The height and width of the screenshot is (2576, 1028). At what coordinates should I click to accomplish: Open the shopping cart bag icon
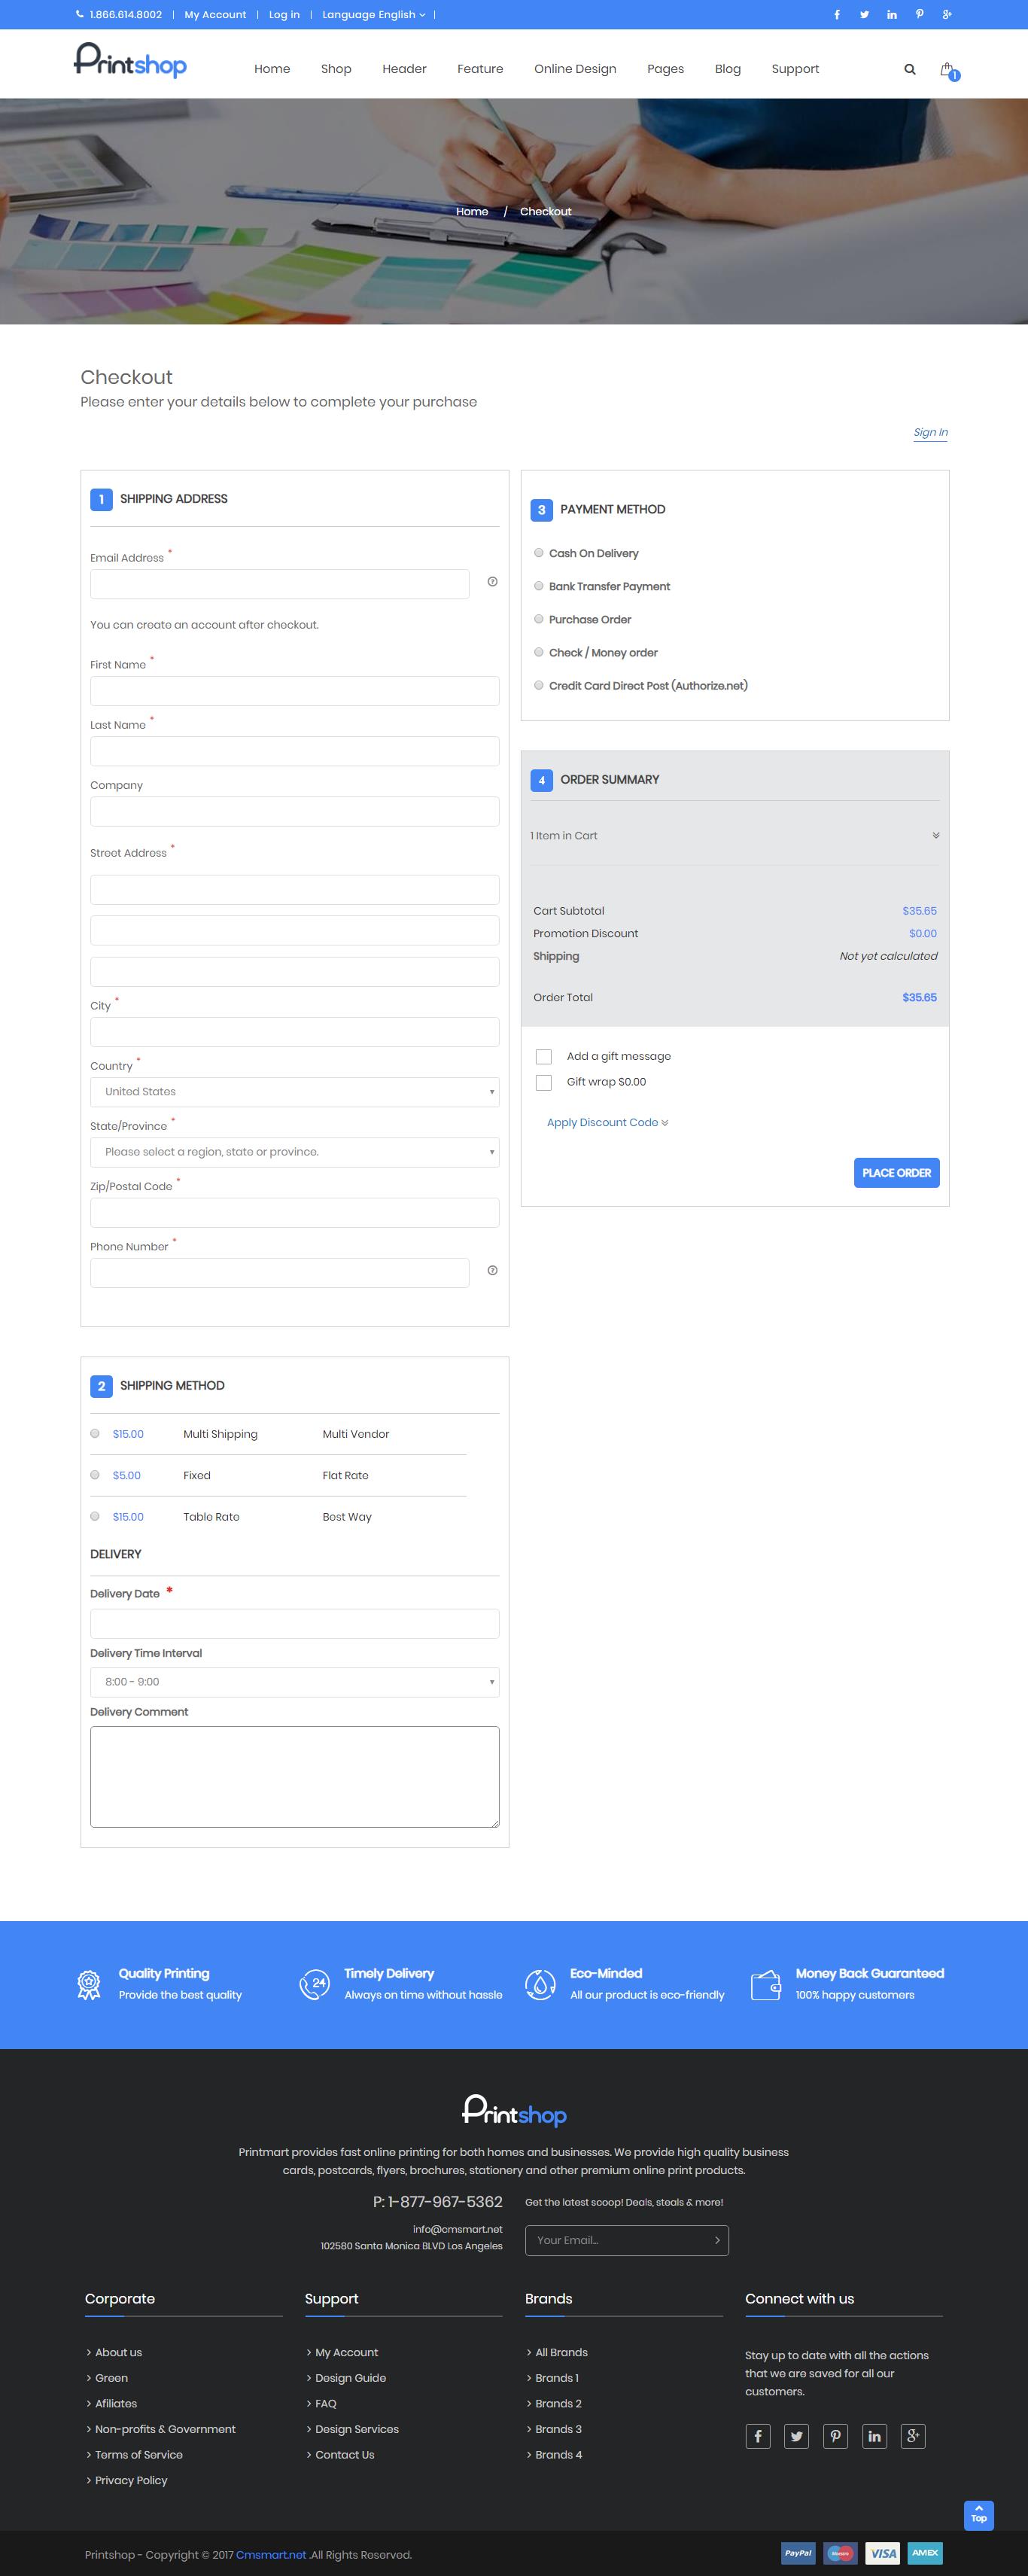tap(947, 69)
